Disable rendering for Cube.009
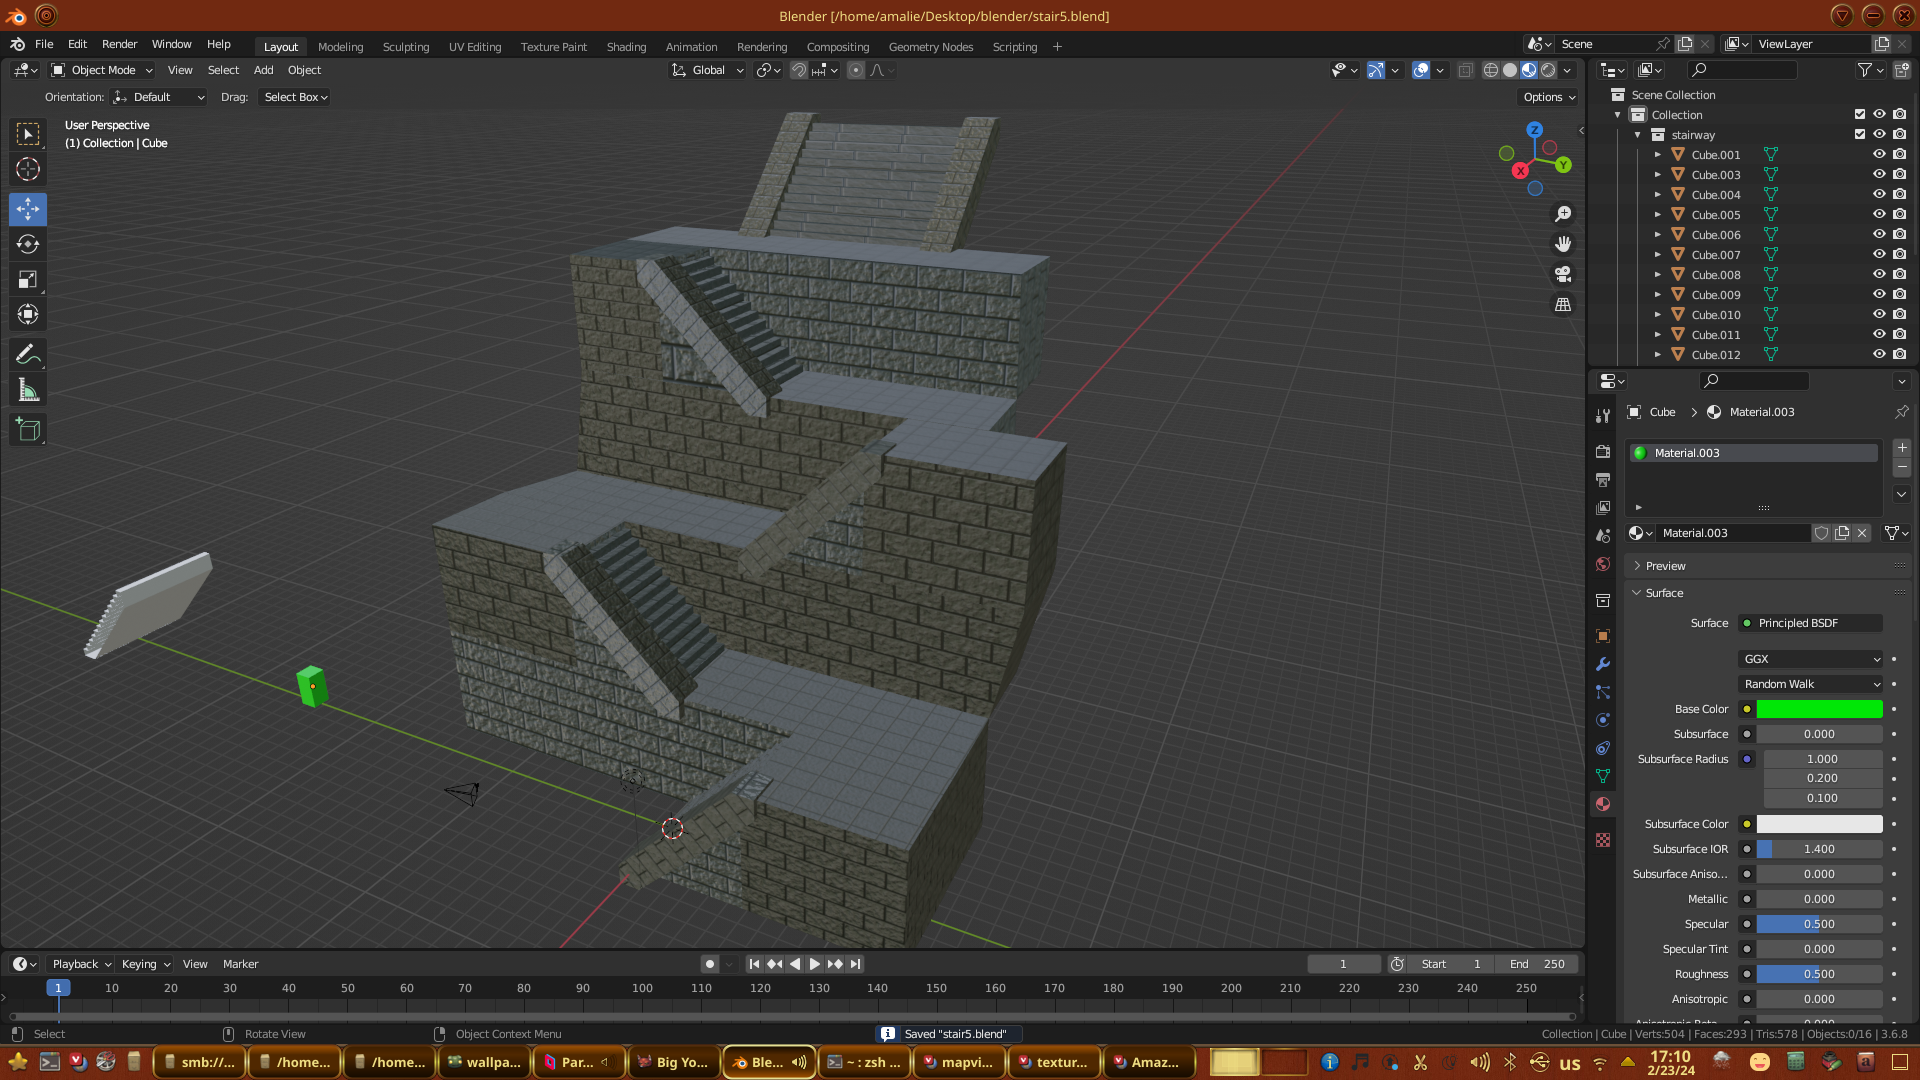 (1899, 295)
